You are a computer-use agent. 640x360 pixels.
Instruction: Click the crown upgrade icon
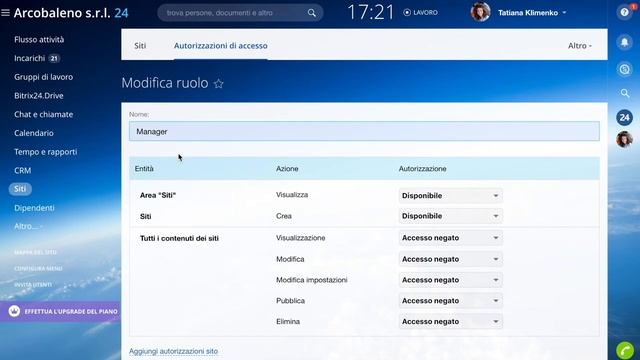coord(14,311)
